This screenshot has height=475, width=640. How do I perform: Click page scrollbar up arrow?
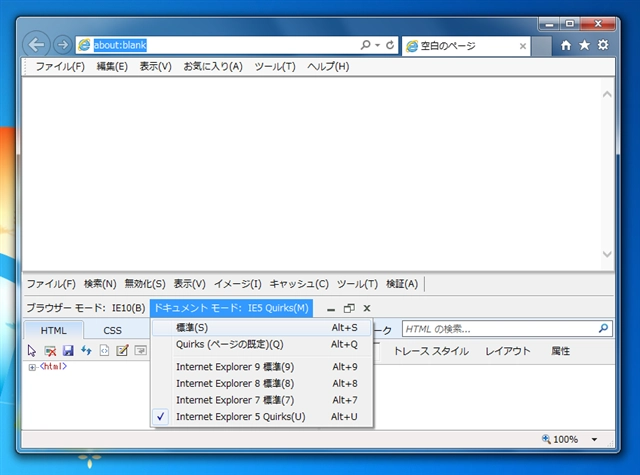pyautogui.click(x=607, y=94)
